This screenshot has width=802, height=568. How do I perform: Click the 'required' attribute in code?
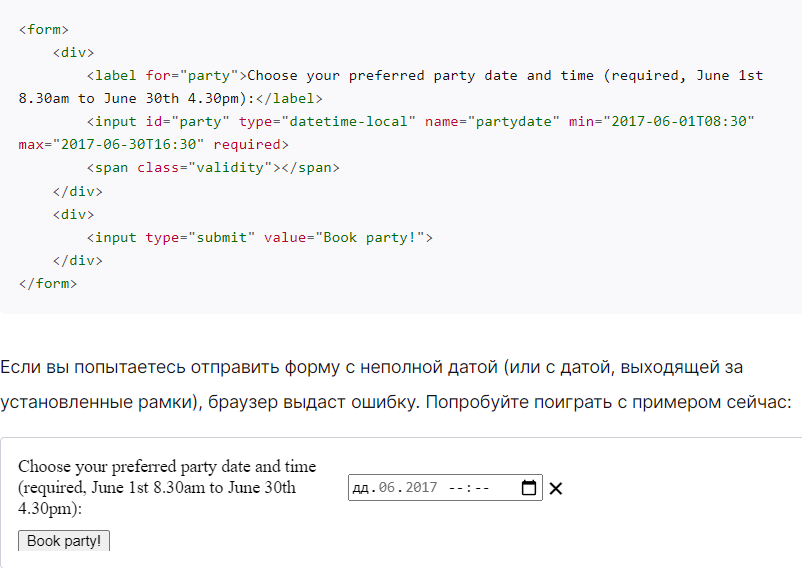click(x=247, y=145)
